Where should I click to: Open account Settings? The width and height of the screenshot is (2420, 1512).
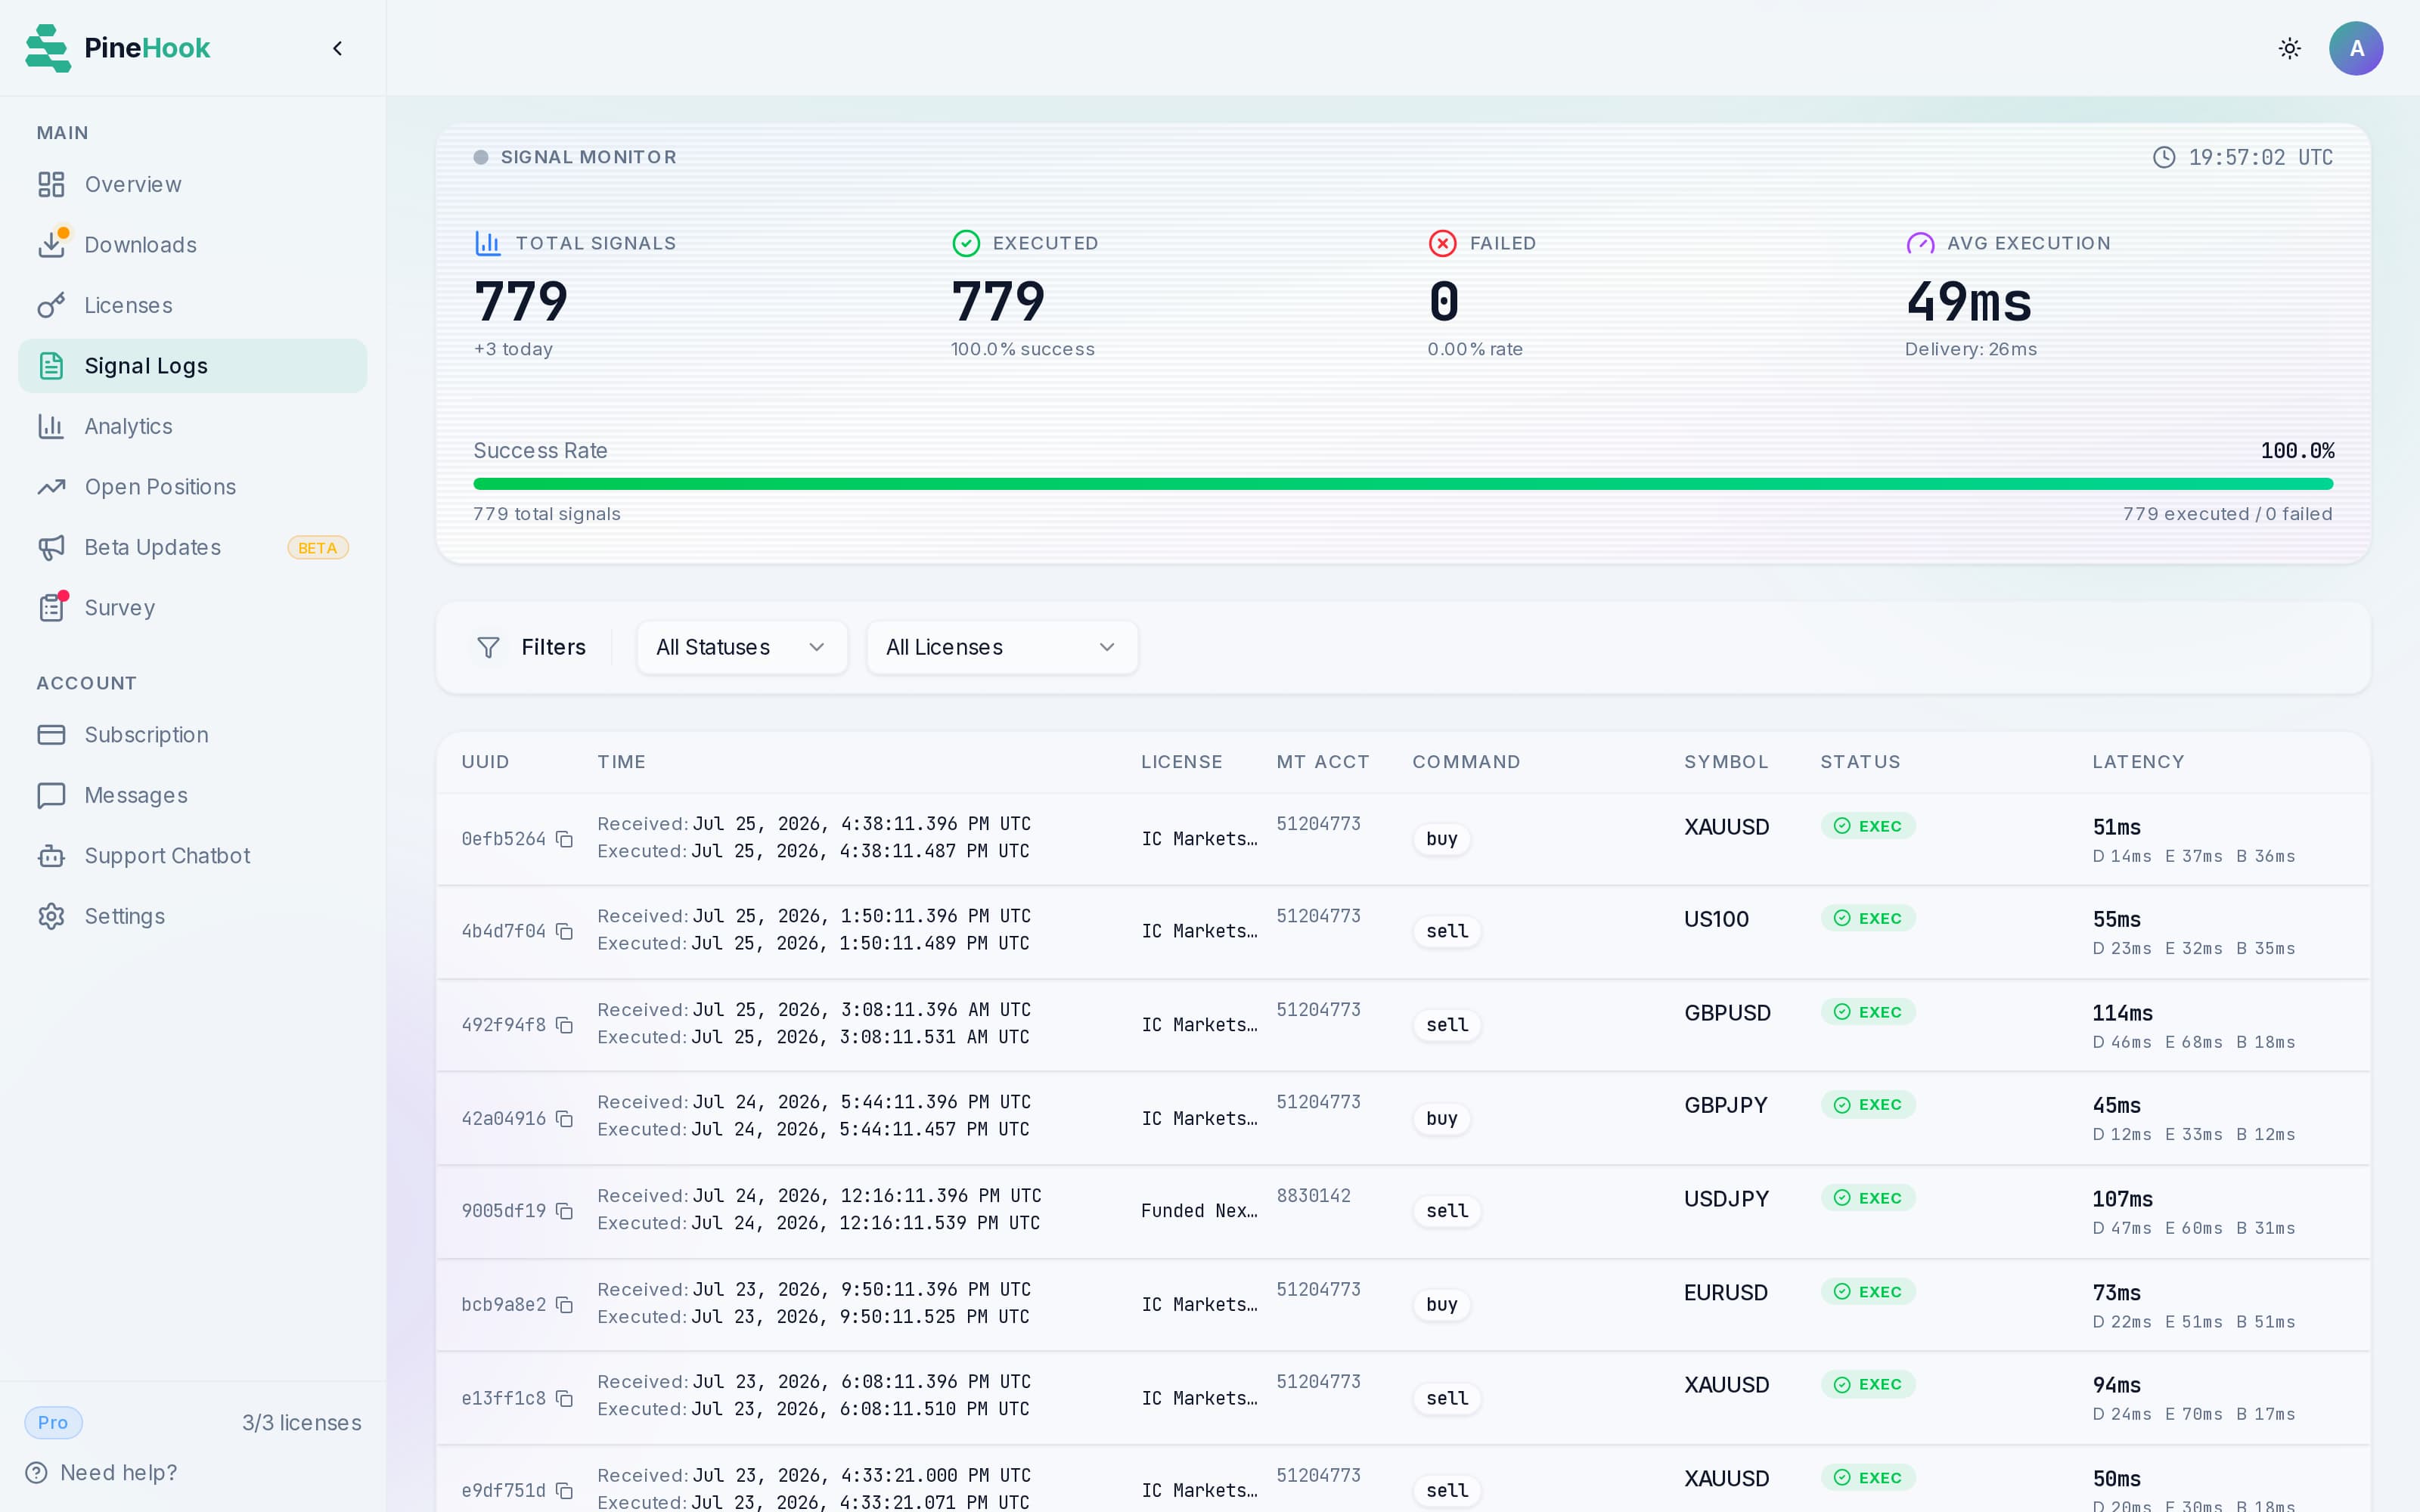tap(192, 916)
